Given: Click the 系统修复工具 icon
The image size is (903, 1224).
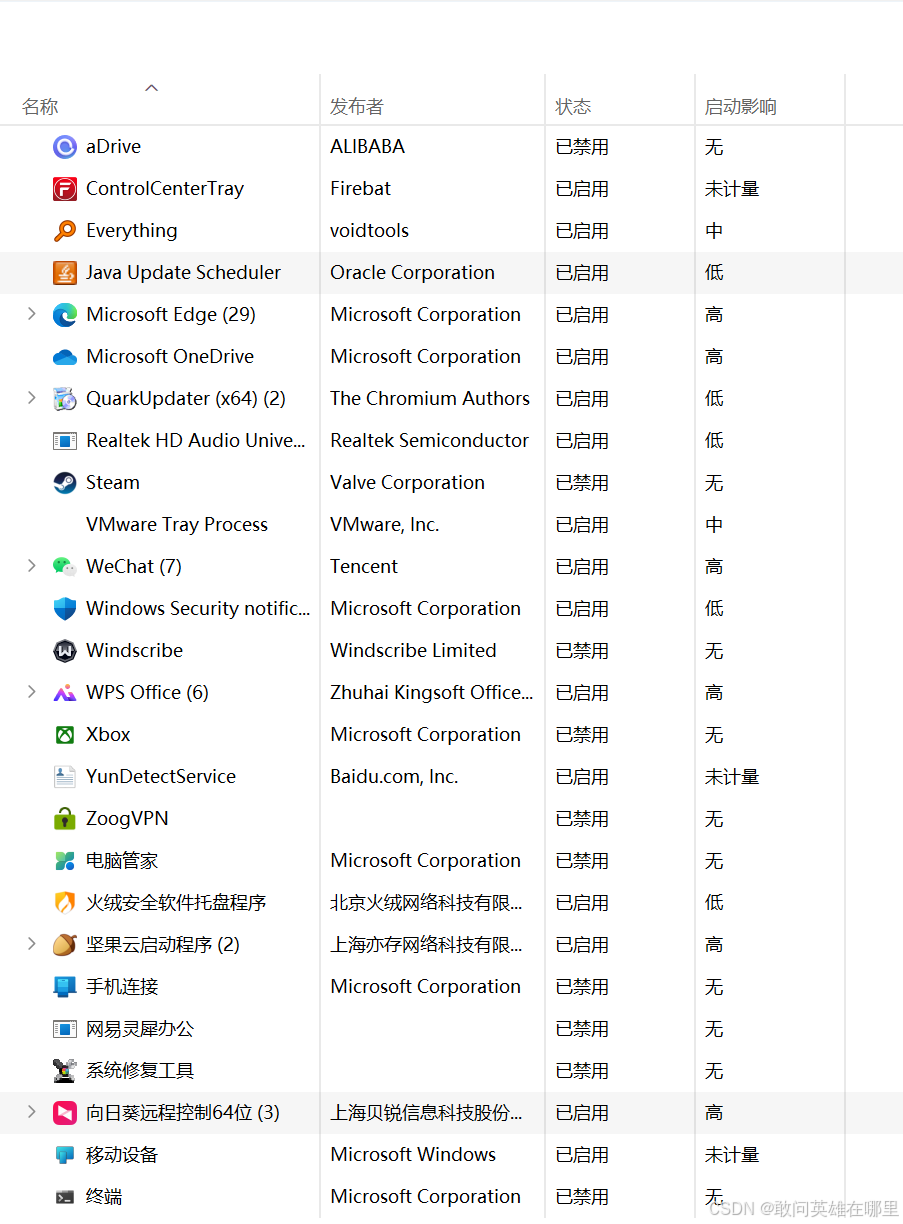Looking at the screenshot, I should click(65, 1071).
